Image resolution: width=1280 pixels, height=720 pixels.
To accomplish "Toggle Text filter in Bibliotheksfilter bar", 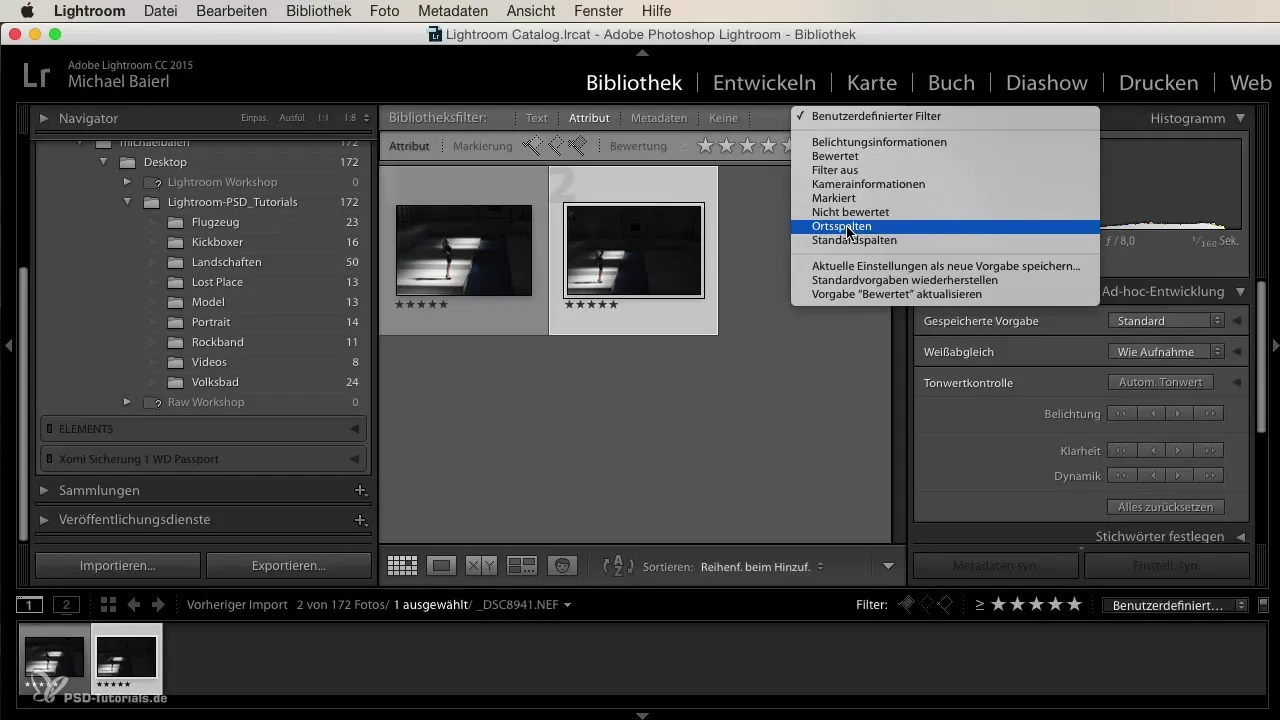I will click(537, 118).
